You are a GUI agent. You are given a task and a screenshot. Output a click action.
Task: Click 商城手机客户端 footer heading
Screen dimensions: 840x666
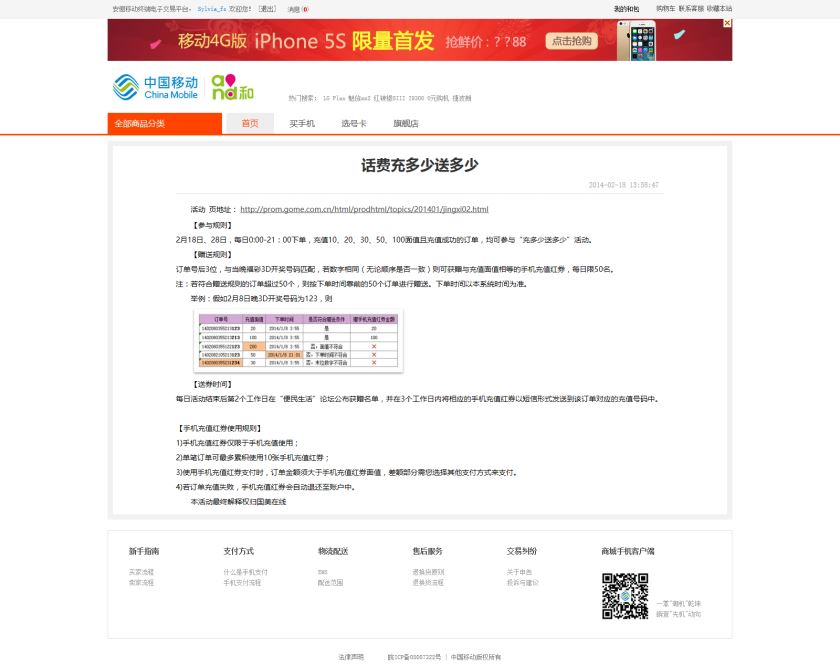pos(627,551)
